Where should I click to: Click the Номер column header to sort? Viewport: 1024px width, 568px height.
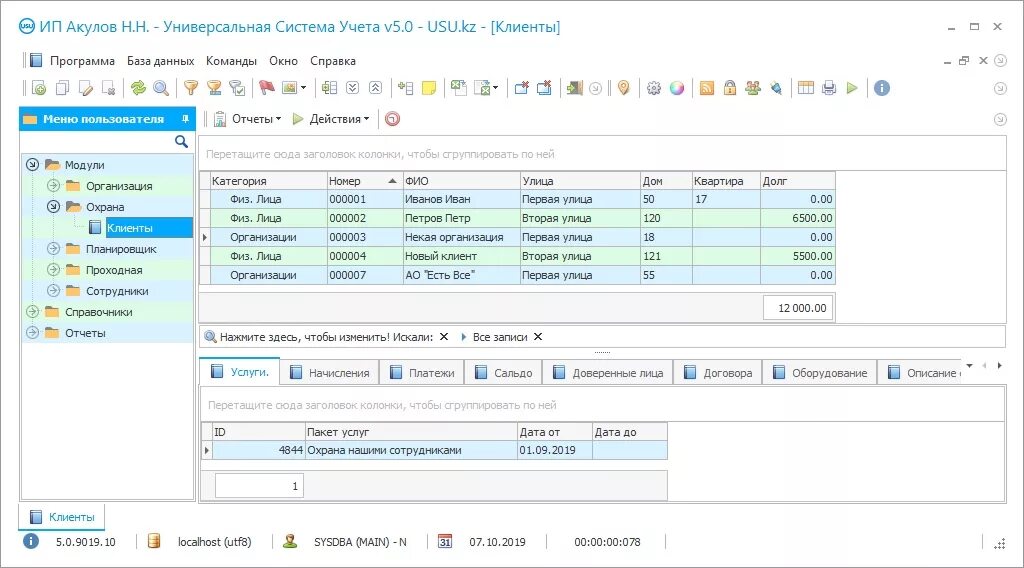tap(364, 181)
